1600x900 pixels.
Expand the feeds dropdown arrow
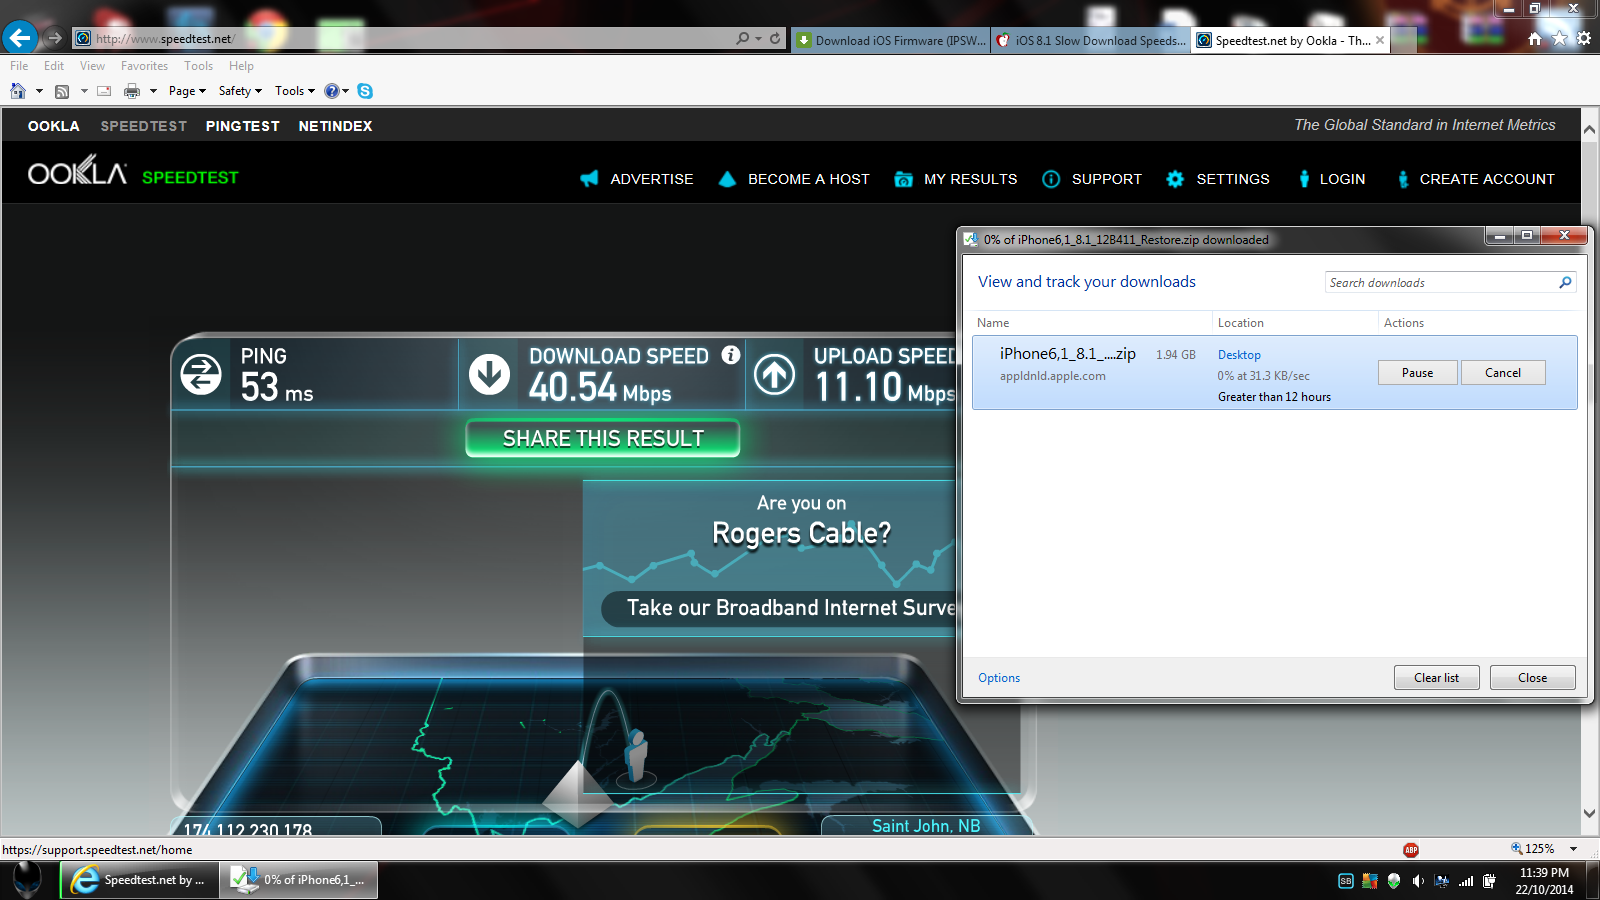click(84, 91)
